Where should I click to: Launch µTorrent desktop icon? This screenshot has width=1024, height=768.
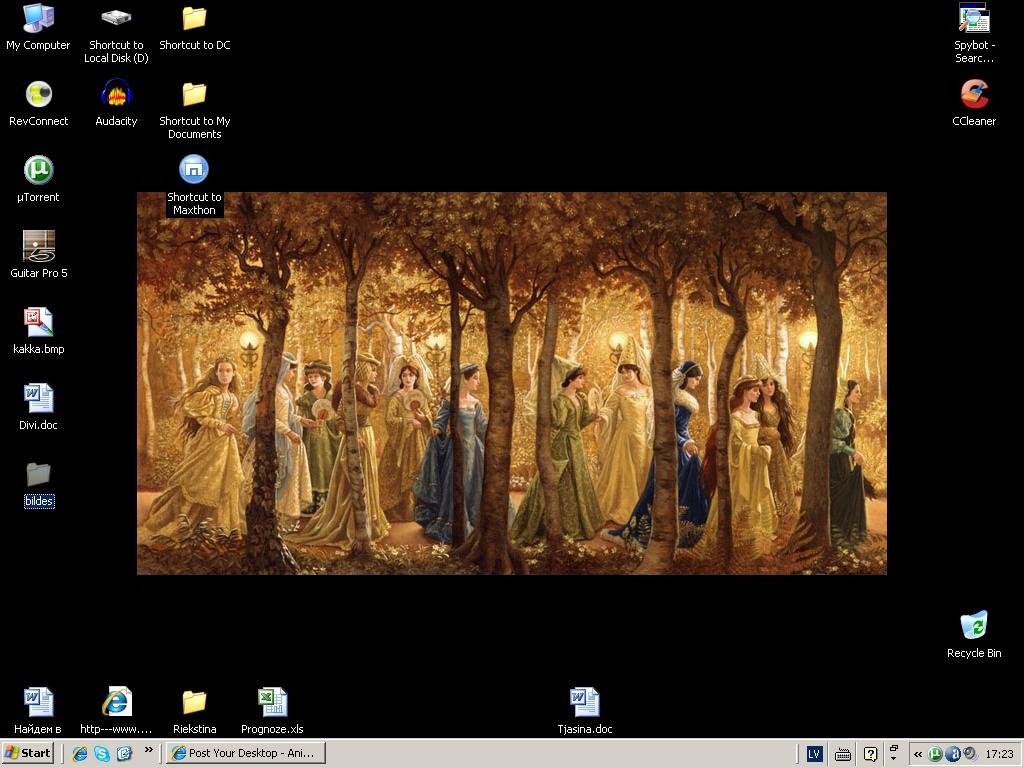[38, 178]
